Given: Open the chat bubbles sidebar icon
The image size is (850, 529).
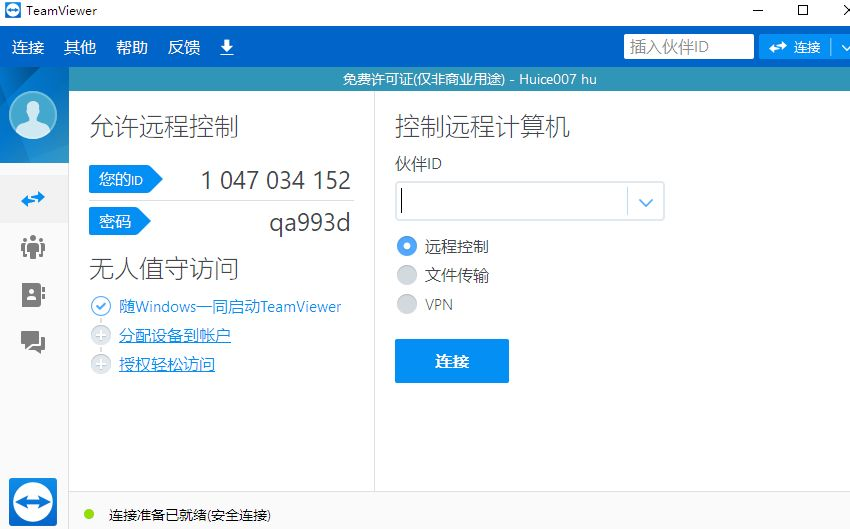Looking at the screenshot, I should pyautogui.click(x=33, y=342).
